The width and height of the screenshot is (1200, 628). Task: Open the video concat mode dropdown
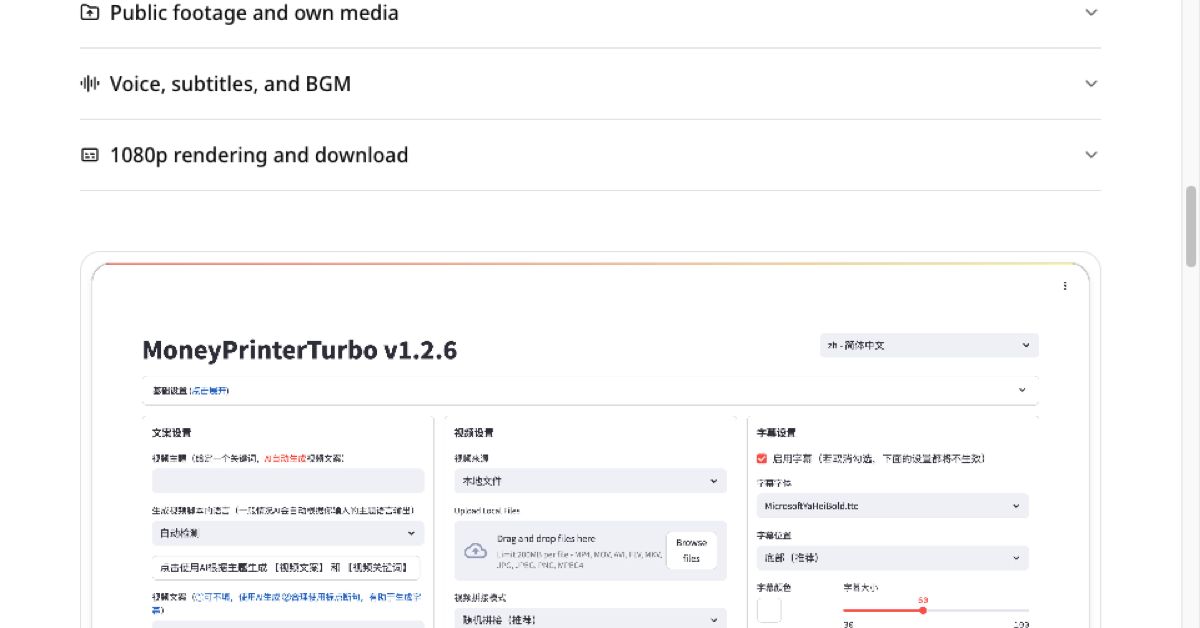tap(590, 620)
